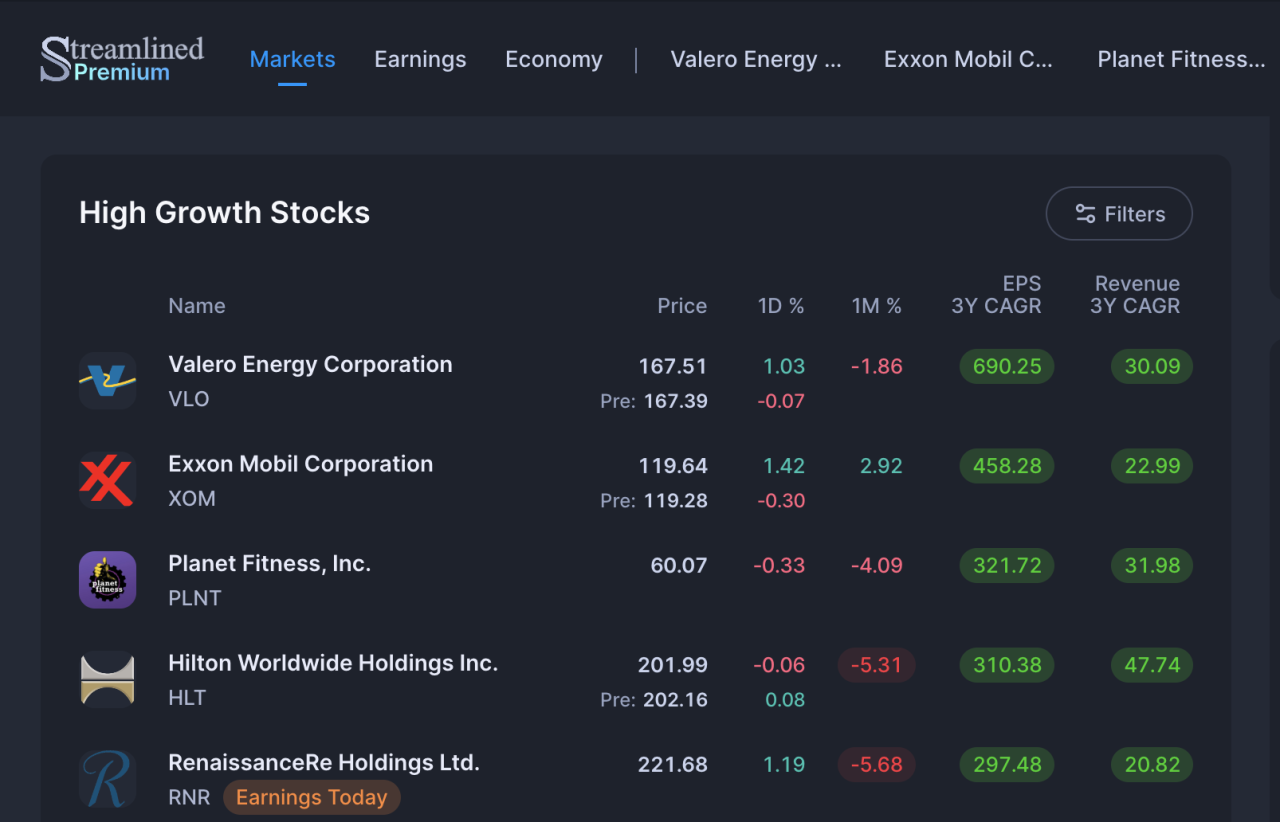Screen dimensions: 1280x822
Task: Click the 310.38 EPS CAGR value
Action: point(1007,665)
